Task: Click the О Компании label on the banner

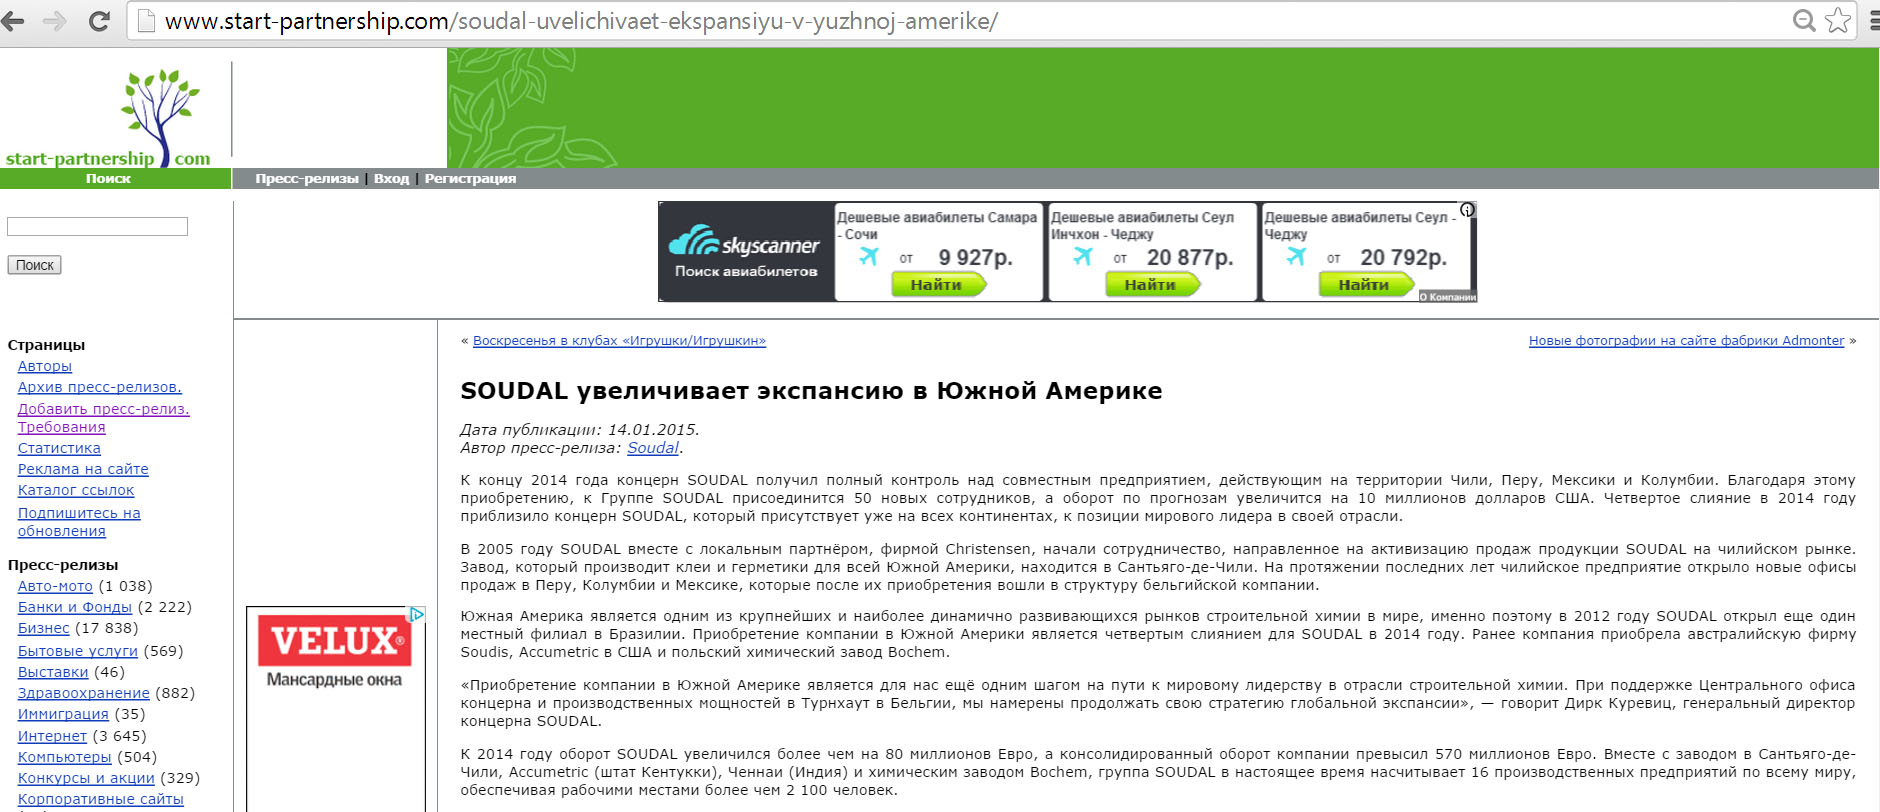Action: coord(1448,297)
